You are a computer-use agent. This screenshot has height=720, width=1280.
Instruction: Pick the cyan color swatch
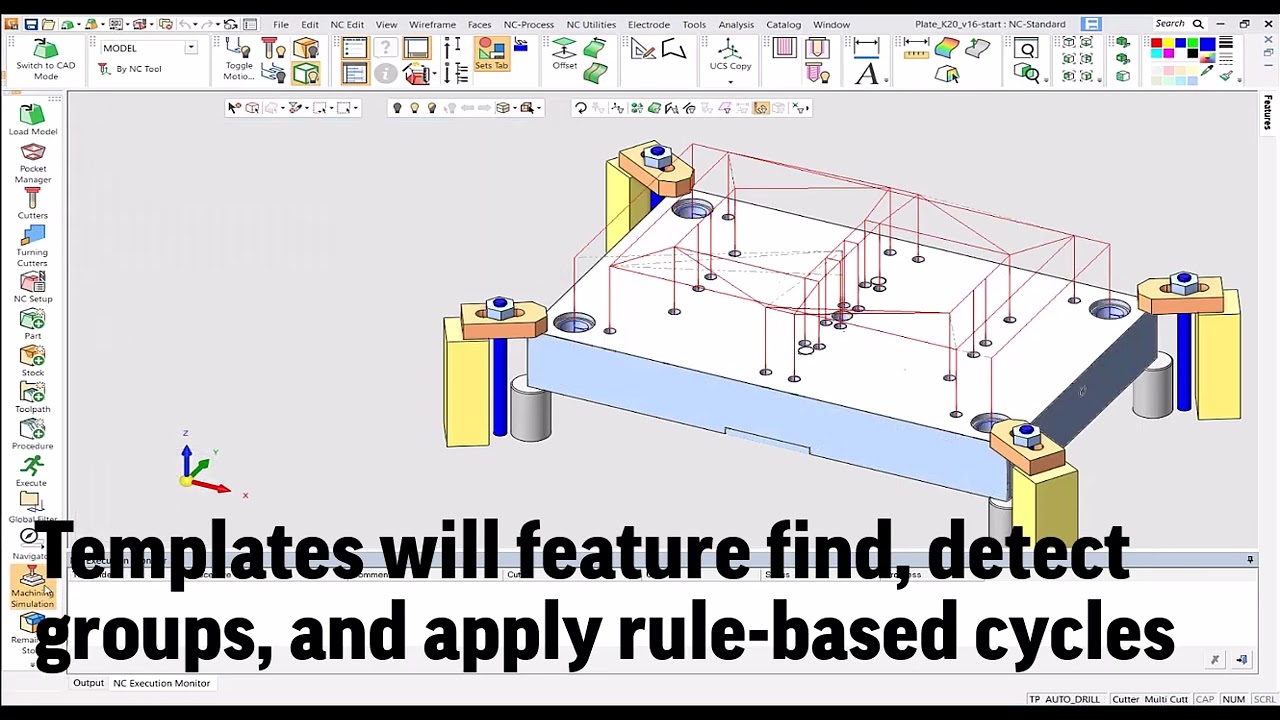[1156, 53]
